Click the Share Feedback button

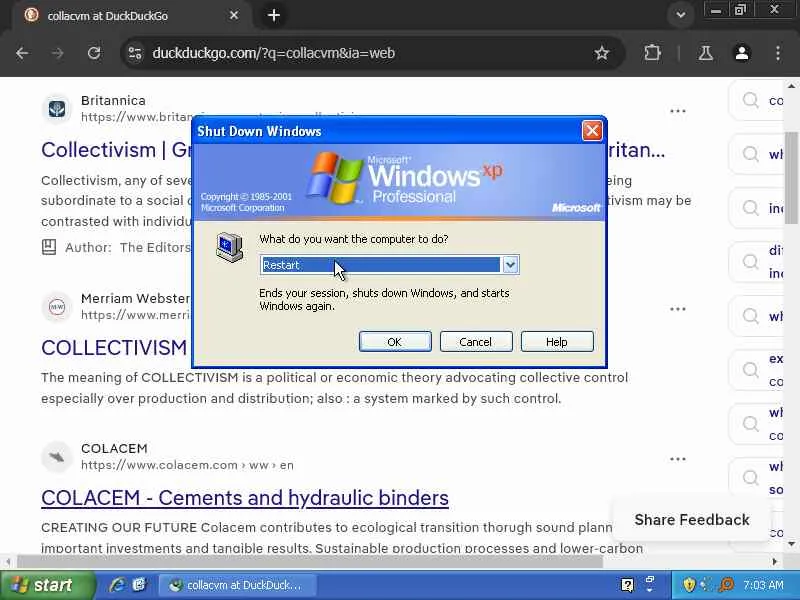coord(692,520)
